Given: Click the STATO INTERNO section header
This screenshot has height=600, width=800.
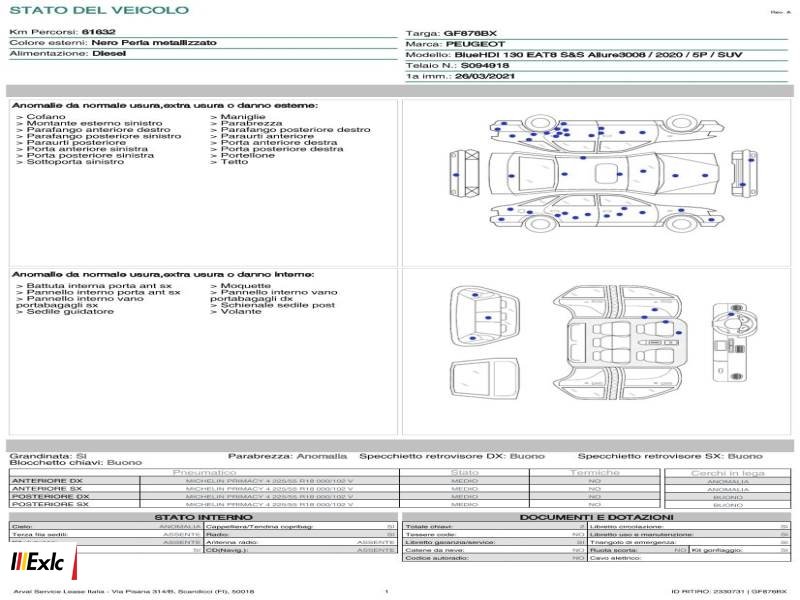Looking at the screenshot, I should click(203, 517).
